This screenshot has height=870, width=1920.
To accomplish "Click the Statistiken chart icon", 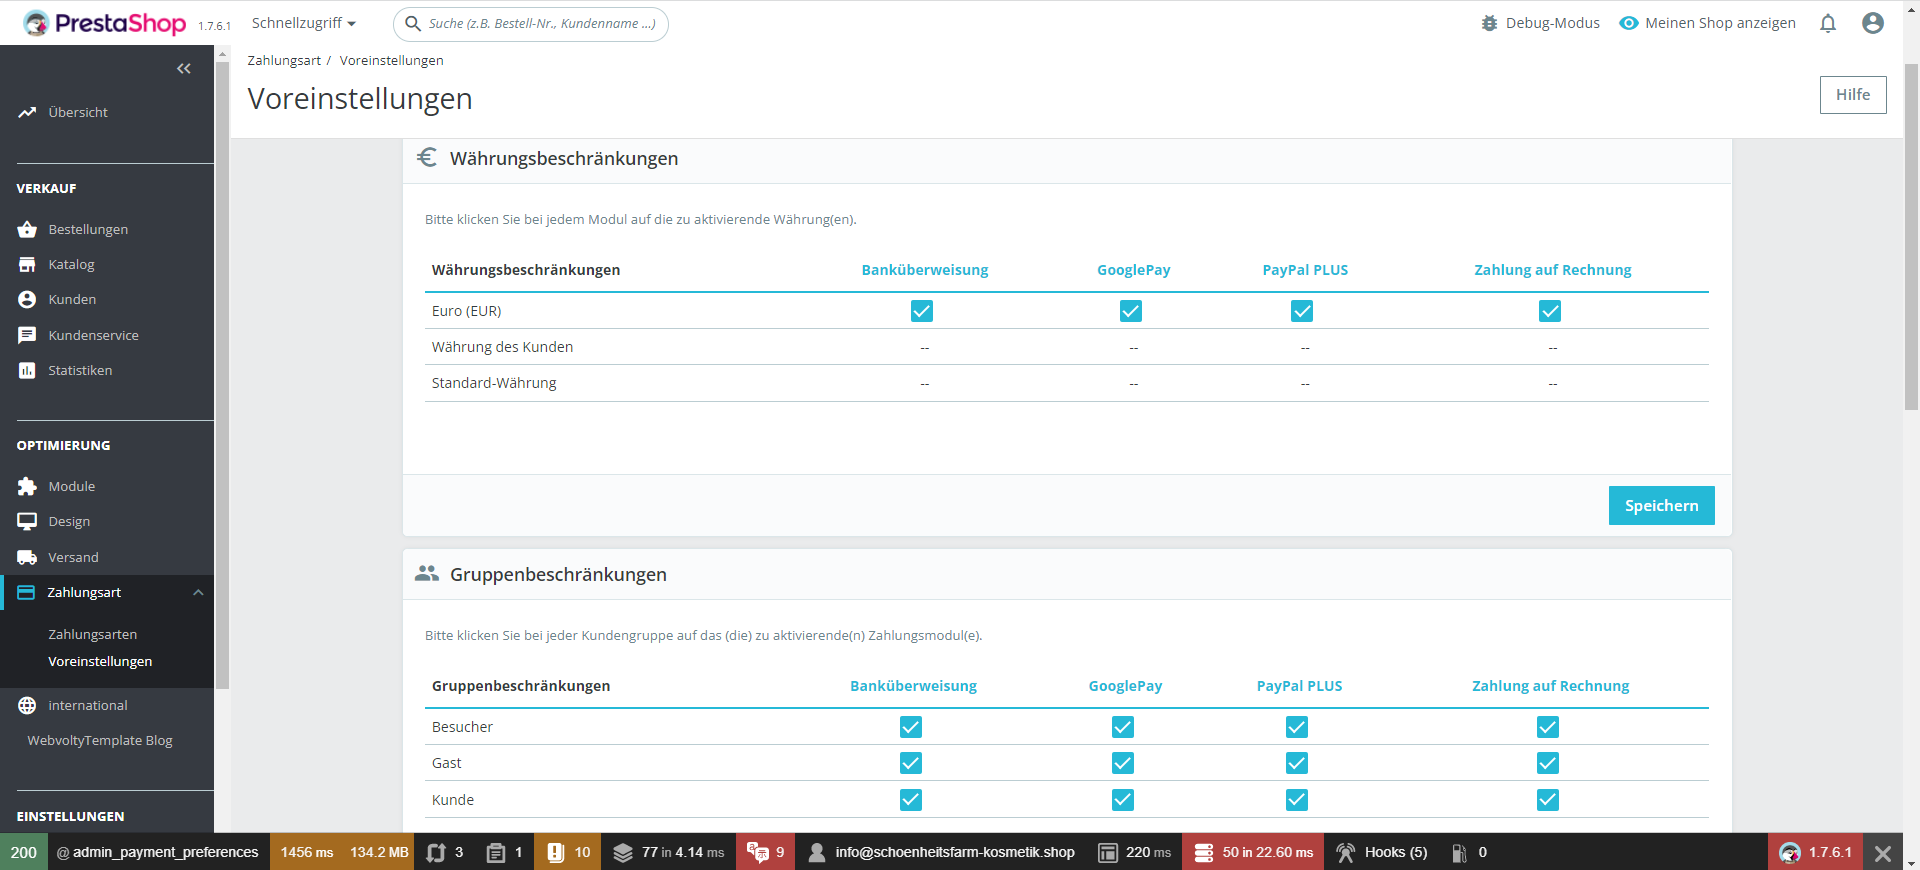I will coord(27,370).
